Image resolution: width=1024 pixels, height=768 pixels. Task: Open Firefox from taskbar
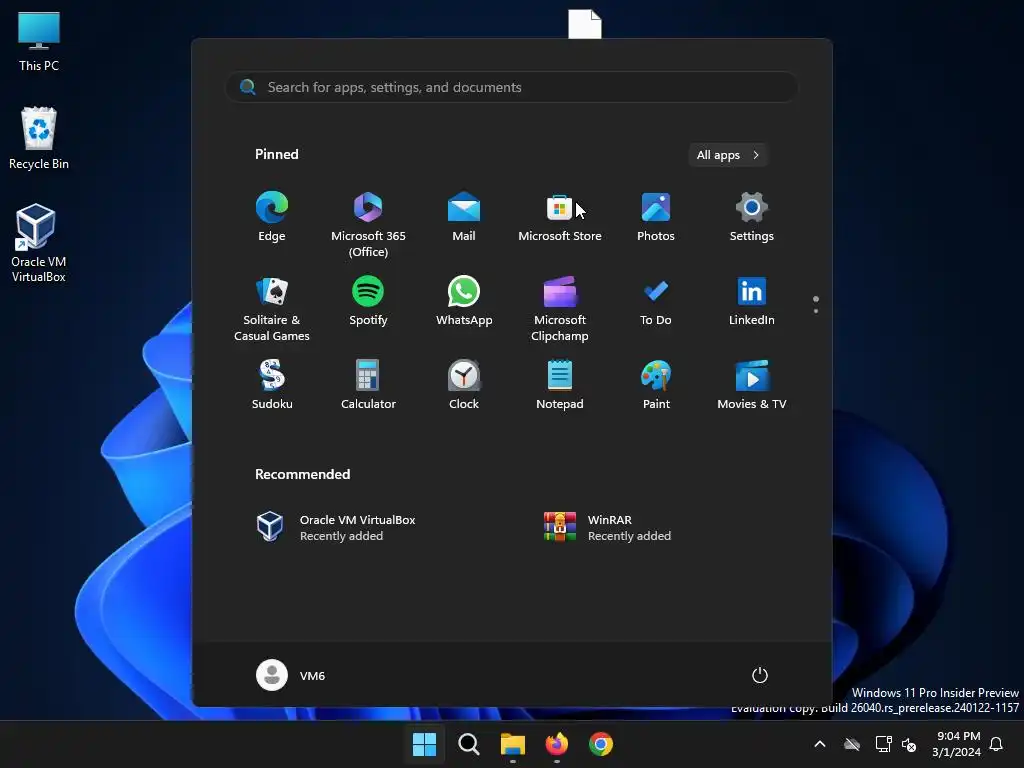pyautogui.click(x=556, y=744)
